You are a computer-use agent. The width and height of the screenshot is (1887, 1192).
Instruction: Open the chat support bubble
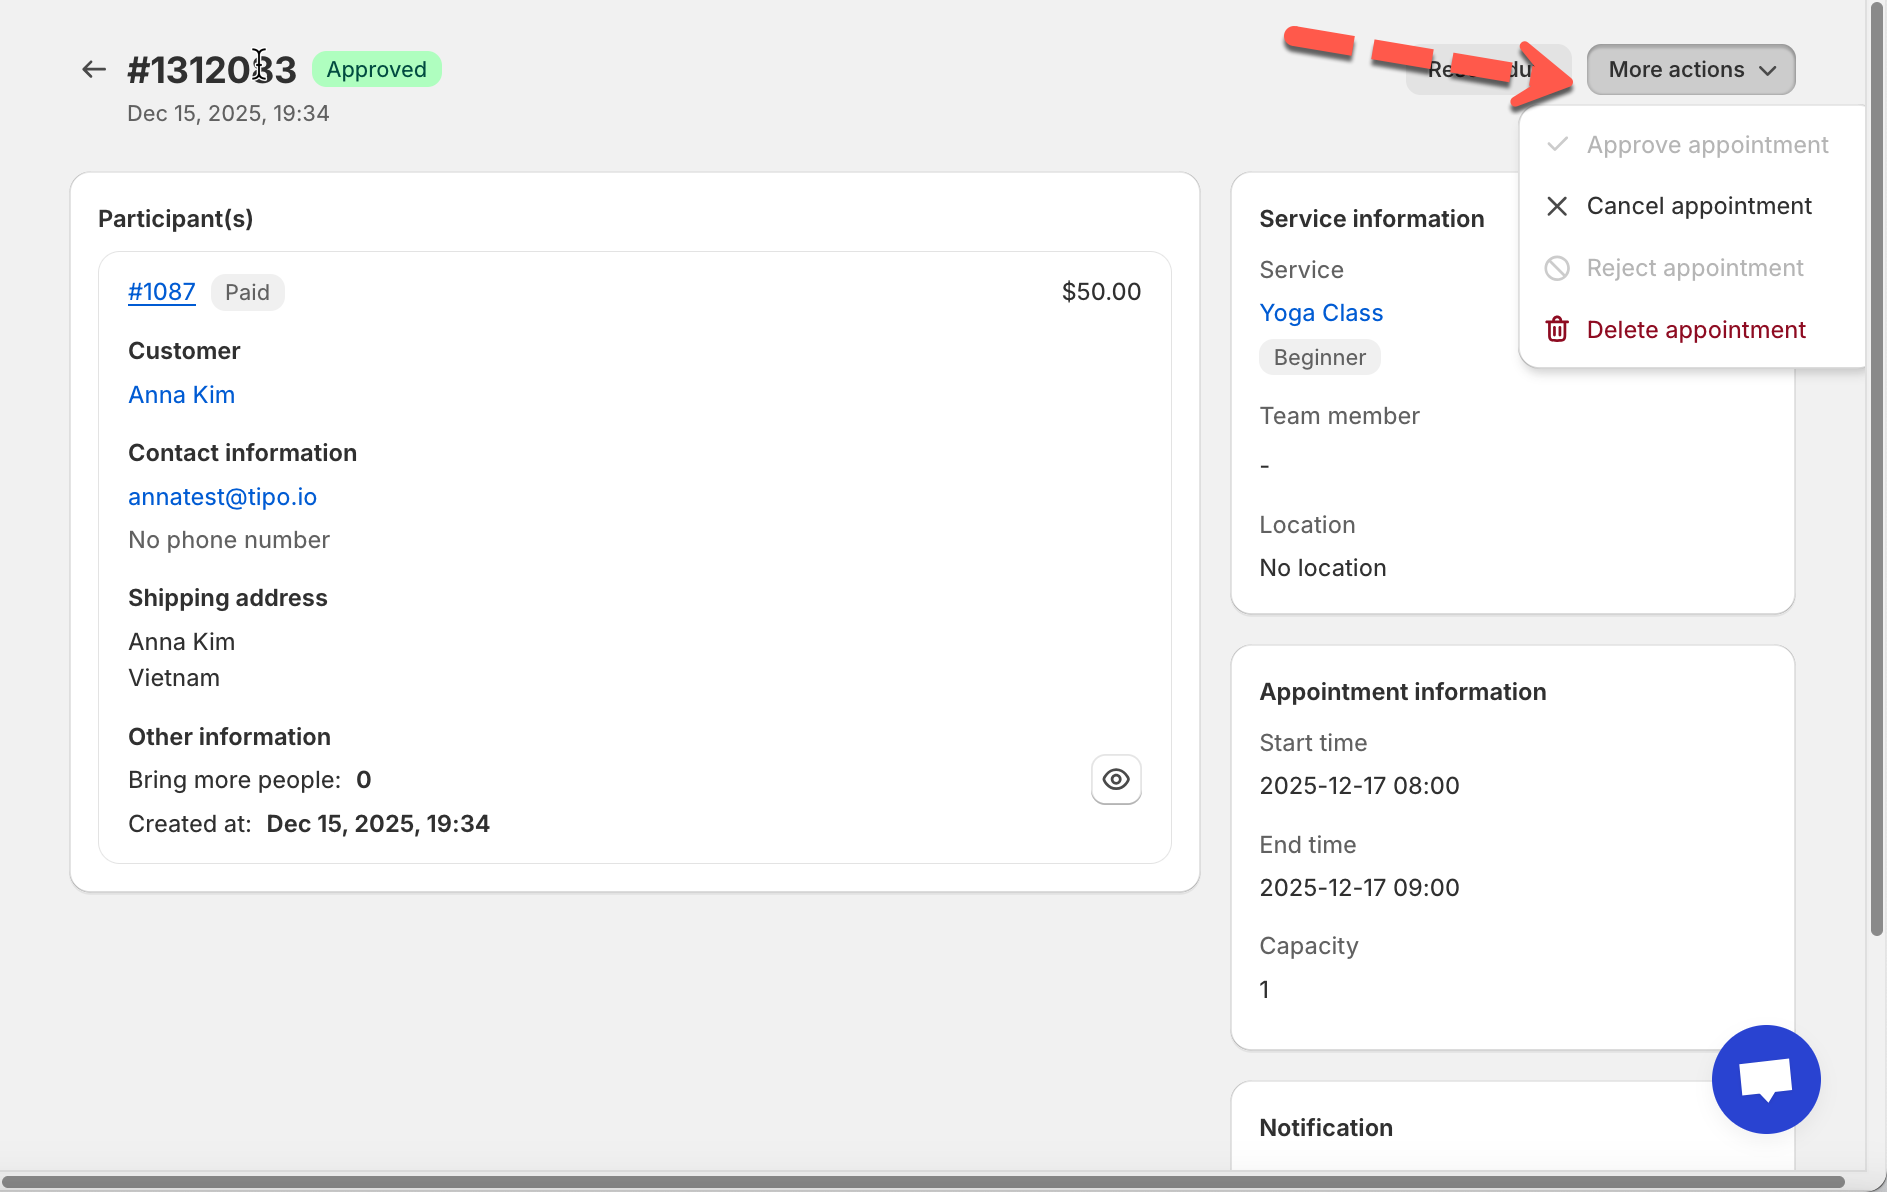point(1765,1079)
